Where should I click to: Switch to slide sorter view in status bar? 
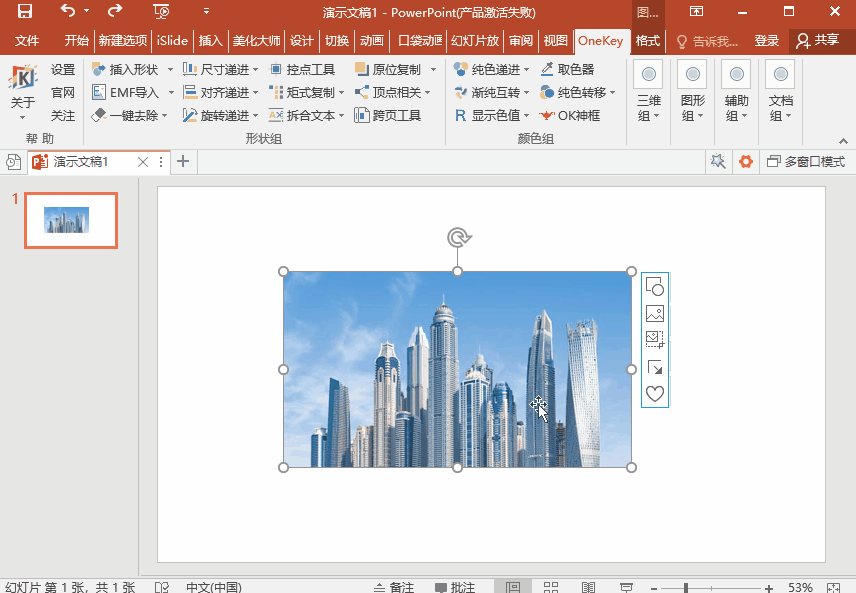551,587
